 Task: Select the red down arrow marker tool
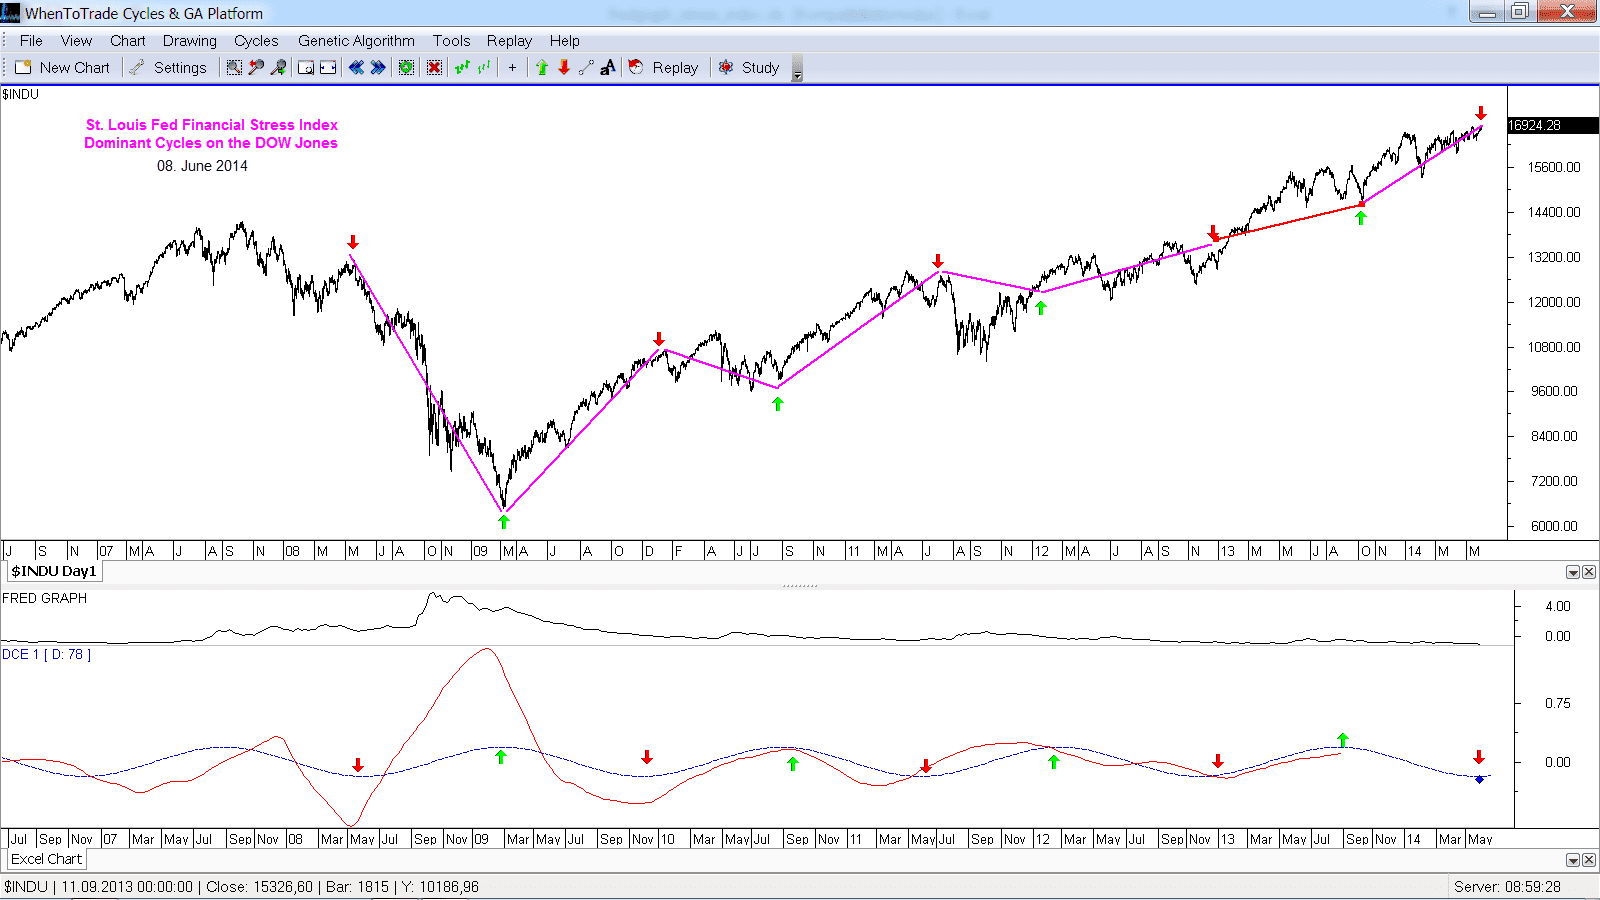coord(564,67)
